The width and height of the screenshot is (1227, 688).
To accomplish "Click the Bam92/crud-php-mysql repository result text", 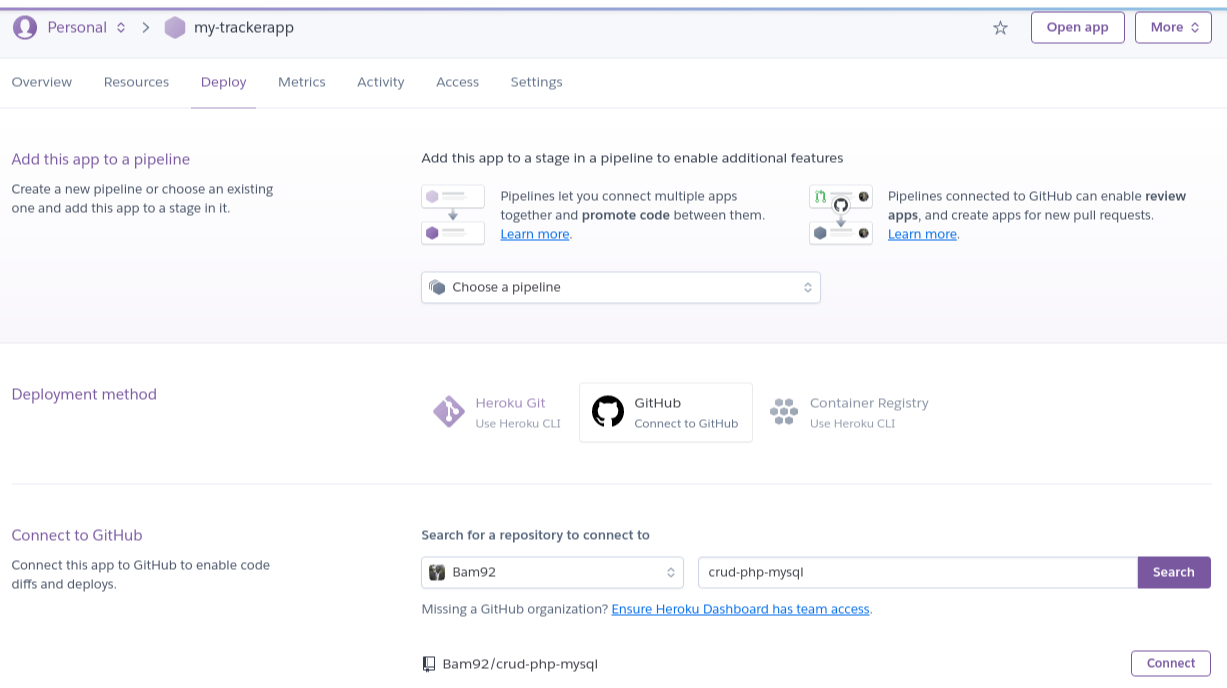I will (520, 664).
